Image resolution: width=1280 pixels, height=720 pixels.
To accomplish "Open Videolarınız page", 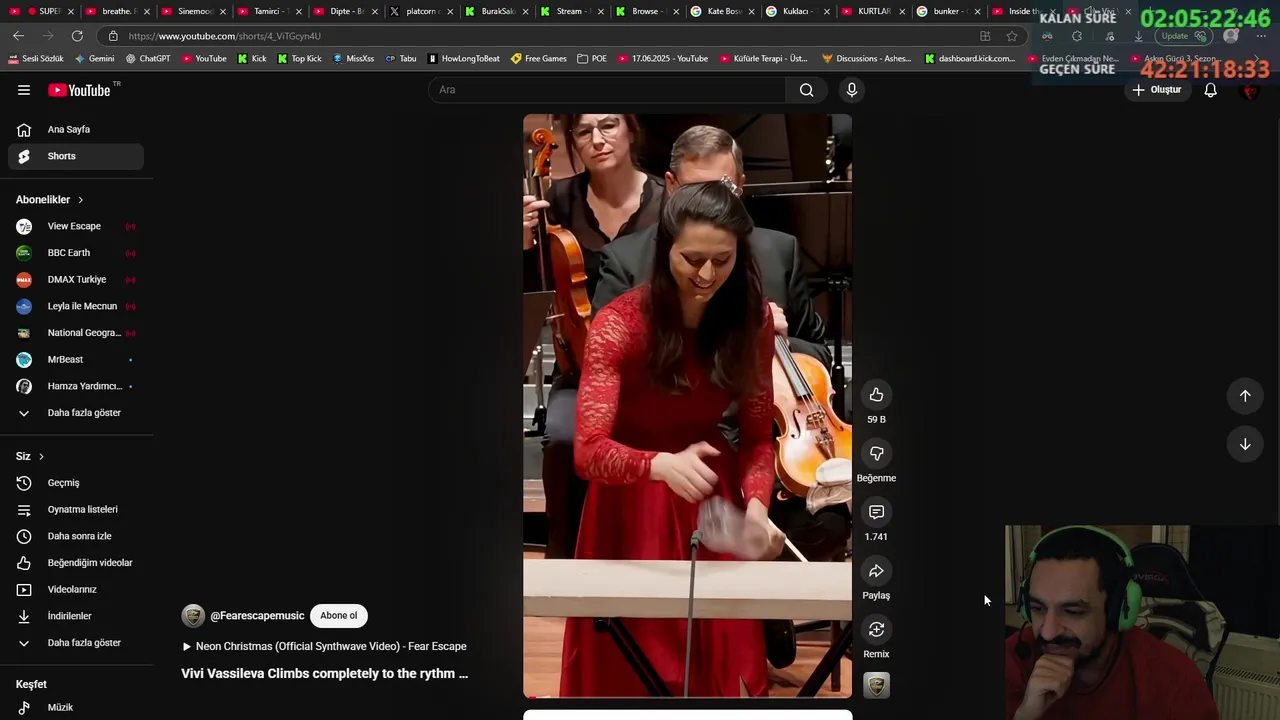I will point(76,589).
